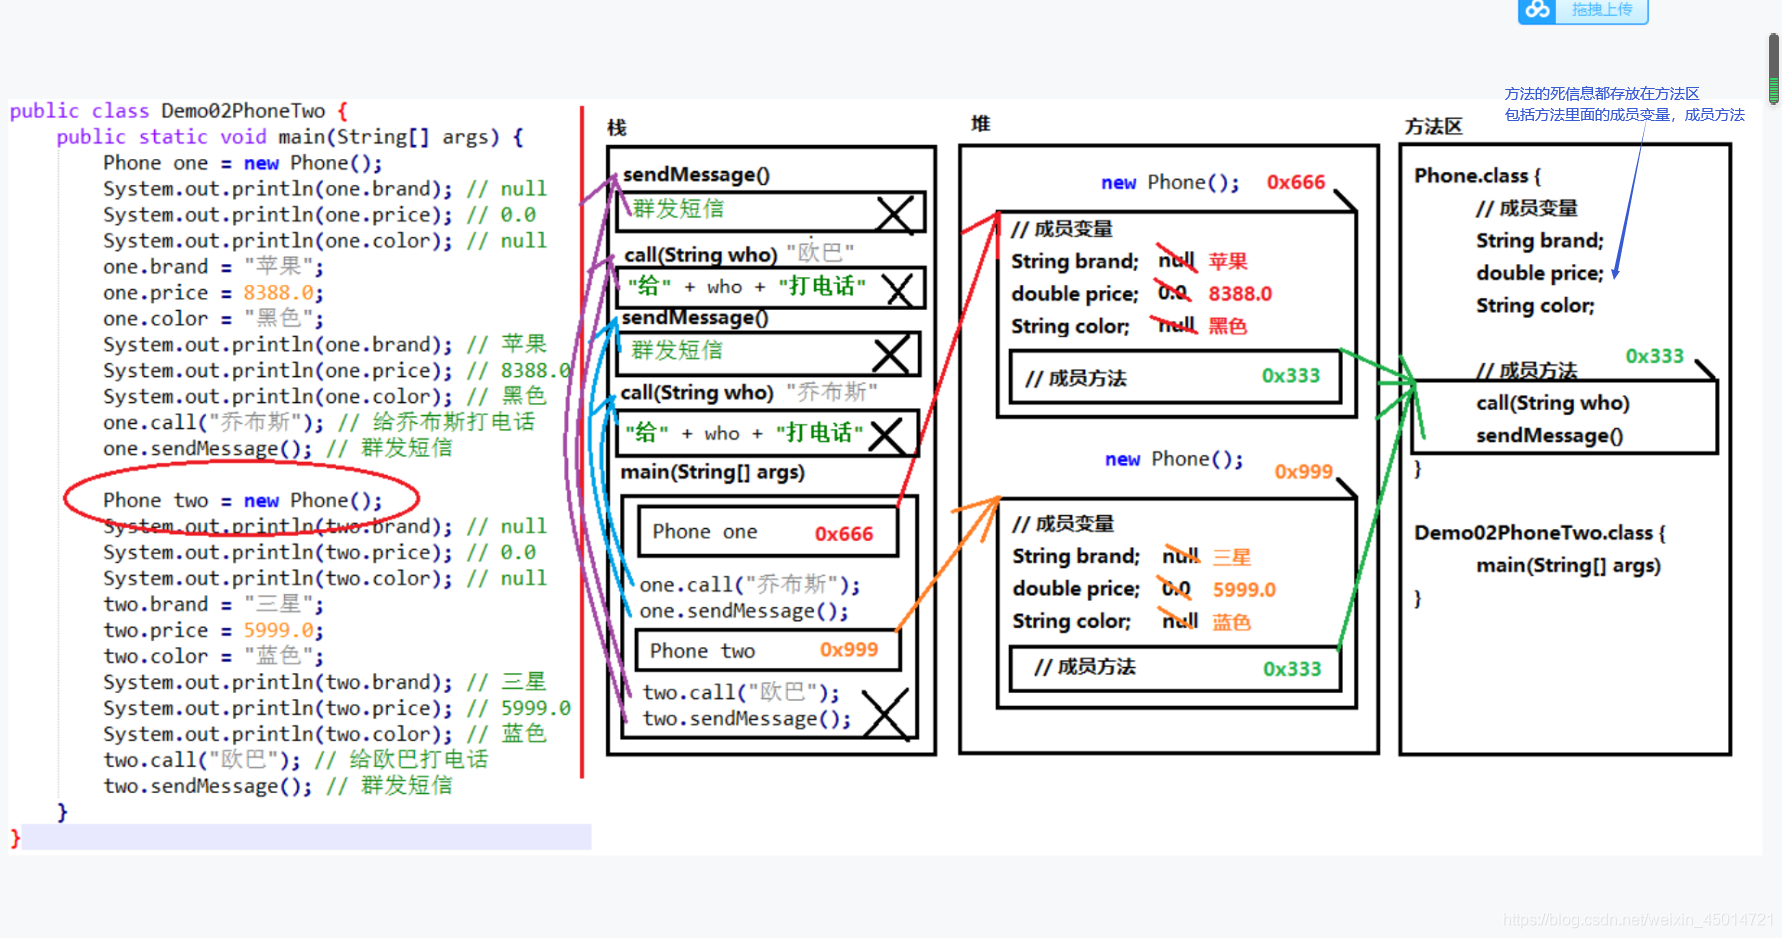Click the code line "one.price = 8388.0;"
Screen dimensions: 1782x938
tap(213, 292)
